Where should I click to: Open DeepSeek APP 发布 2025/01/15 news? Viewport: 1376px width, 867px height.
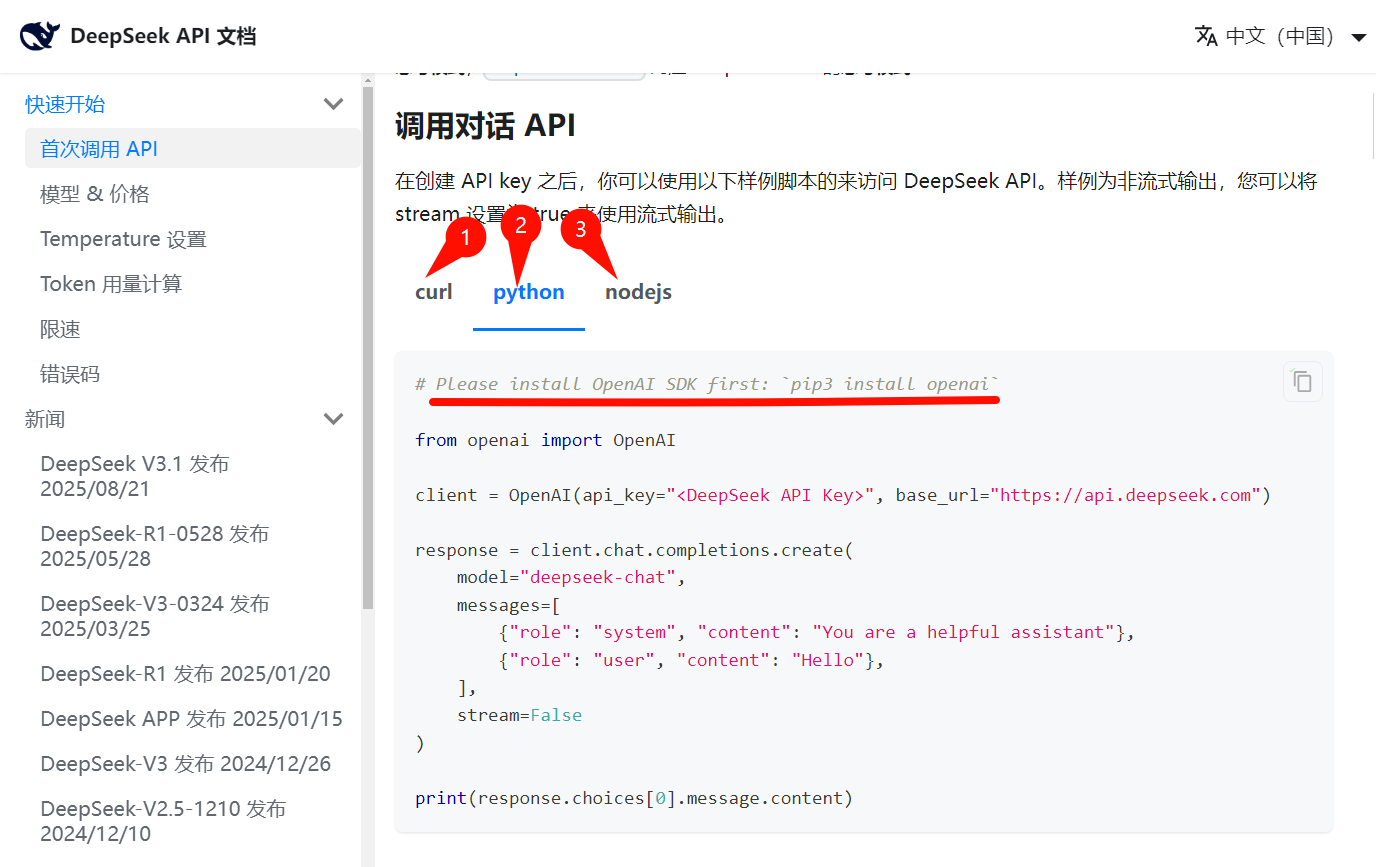[193, 719]
